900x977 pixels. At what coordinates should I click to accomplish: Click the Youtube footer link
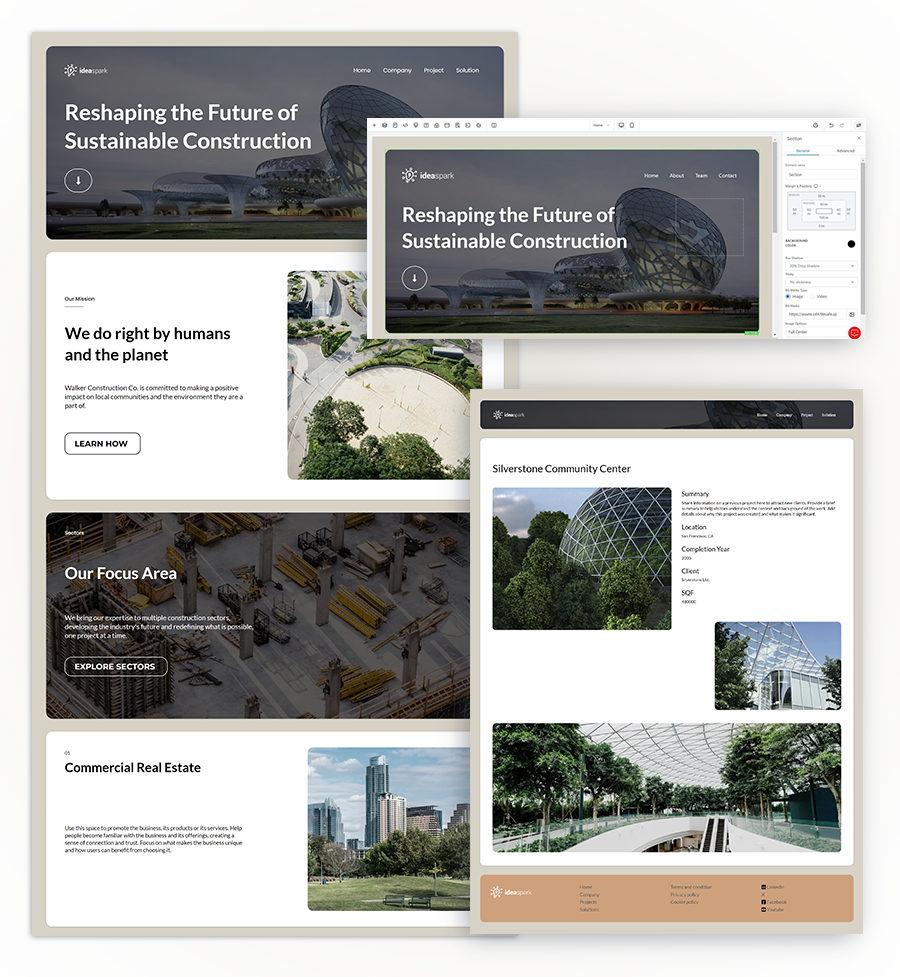(x=773, y=910)
